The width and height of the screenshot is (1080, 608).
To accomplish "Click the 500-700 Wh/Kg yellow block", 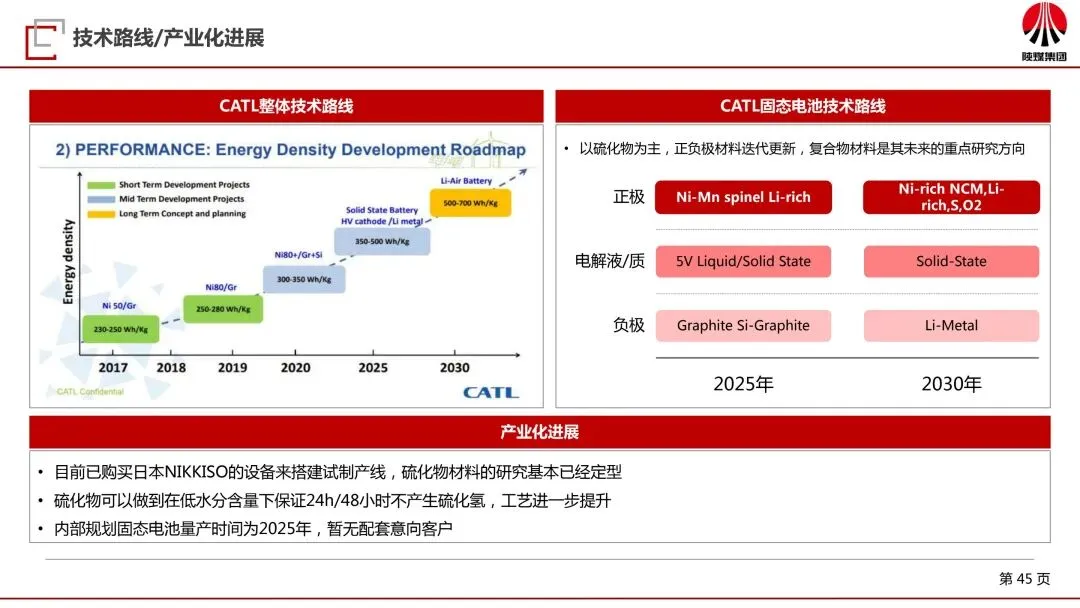I will [470, 203].
